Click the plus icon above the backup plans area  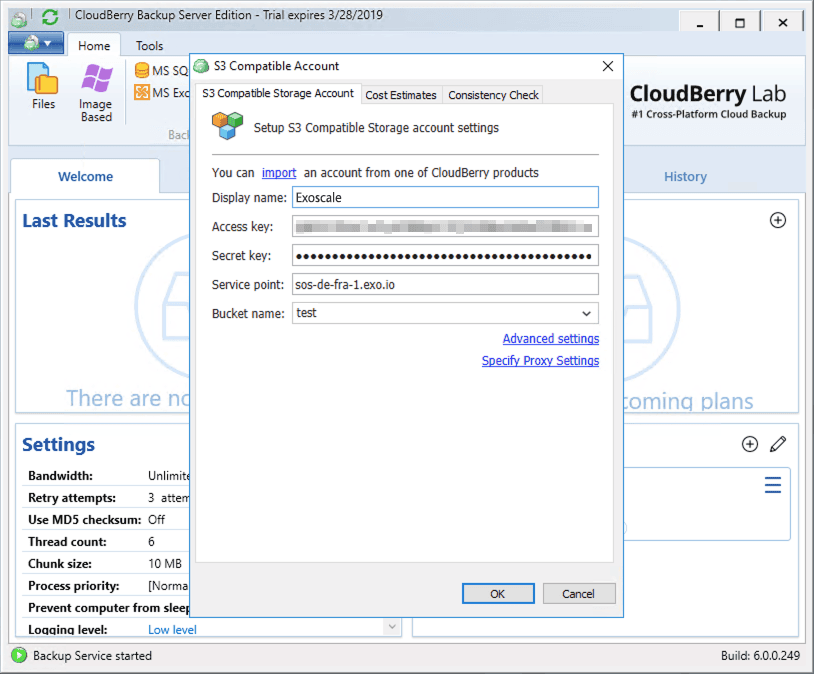point(778,220)
